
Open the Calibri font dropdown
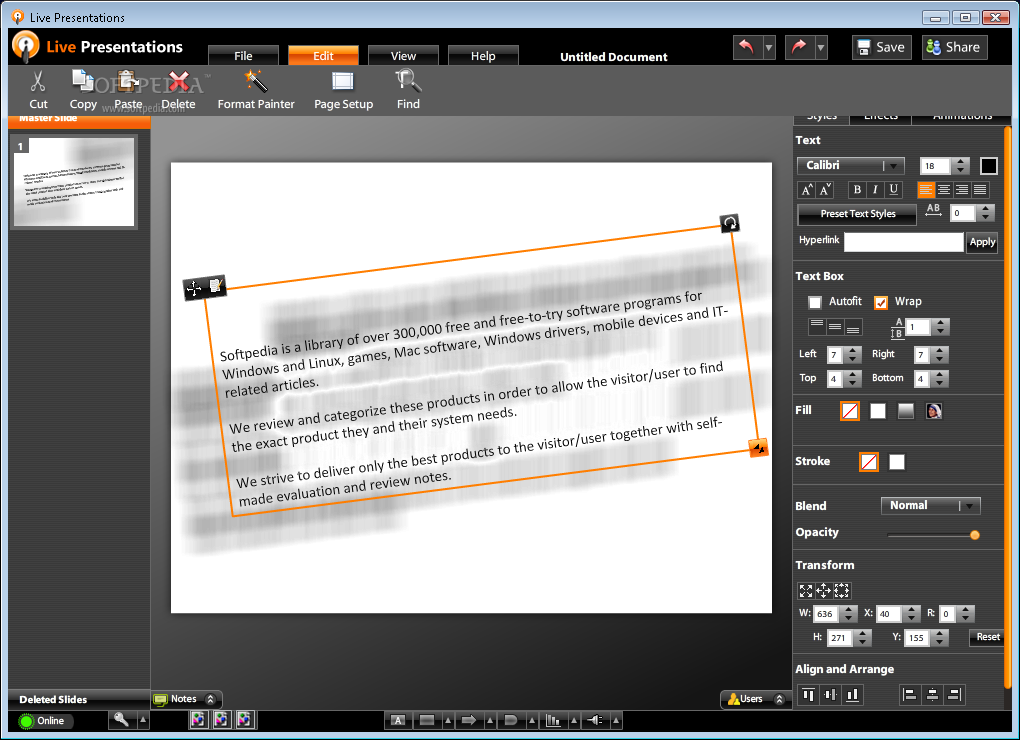tap(851, 166)
